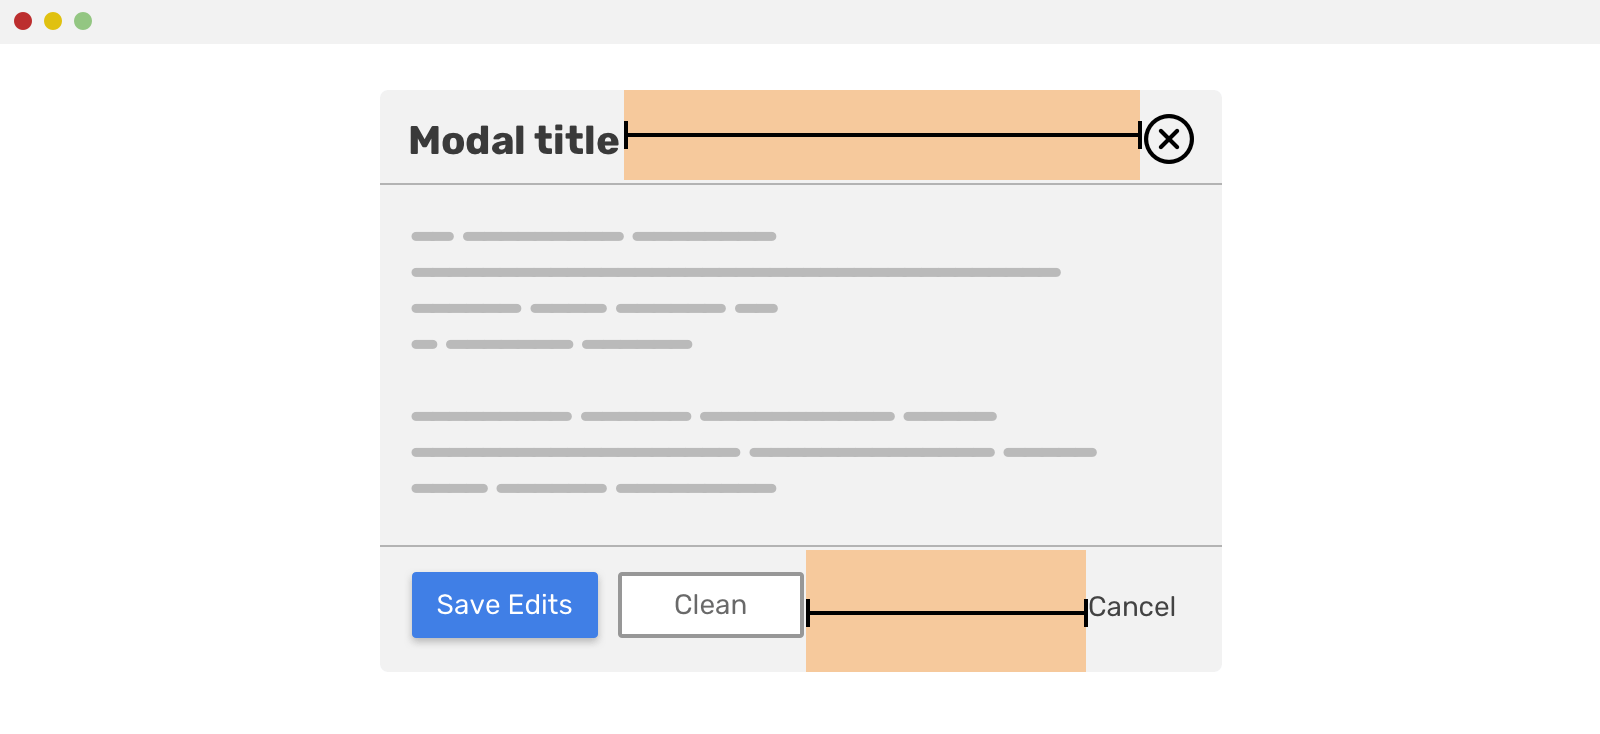
Task: Select the Clean outlined button
Action: point(711,605)
